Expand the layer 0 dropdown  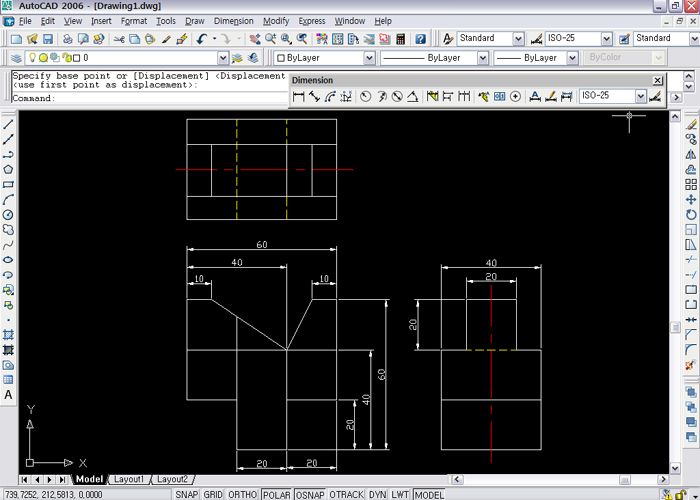coord(223,58)
